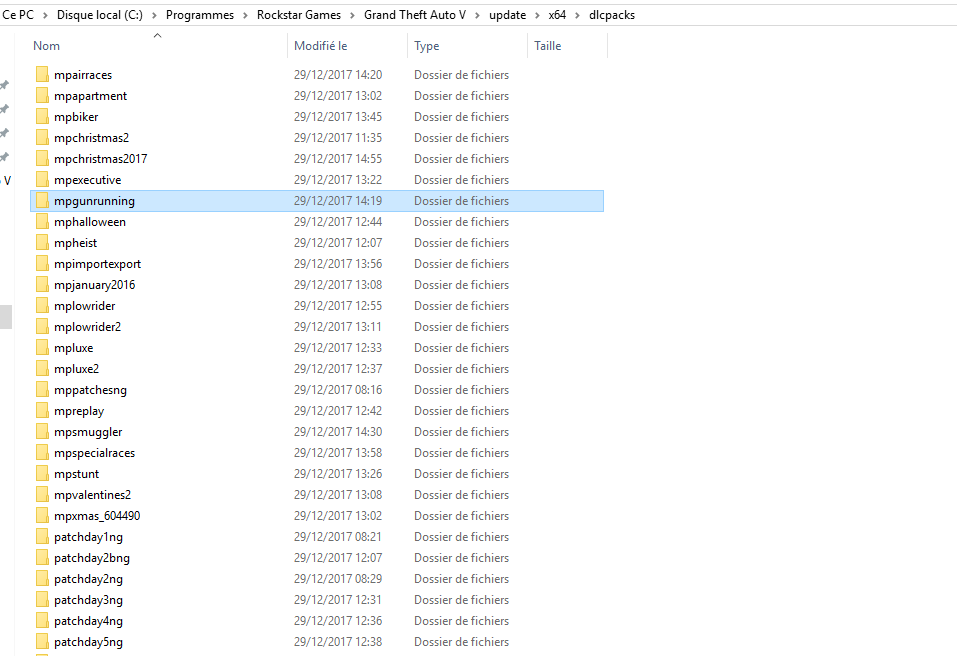Click date 29/12/2017 08:16 of mppatchesng
The height and width of the screenshot is (661, 957).
click(338, 389)
